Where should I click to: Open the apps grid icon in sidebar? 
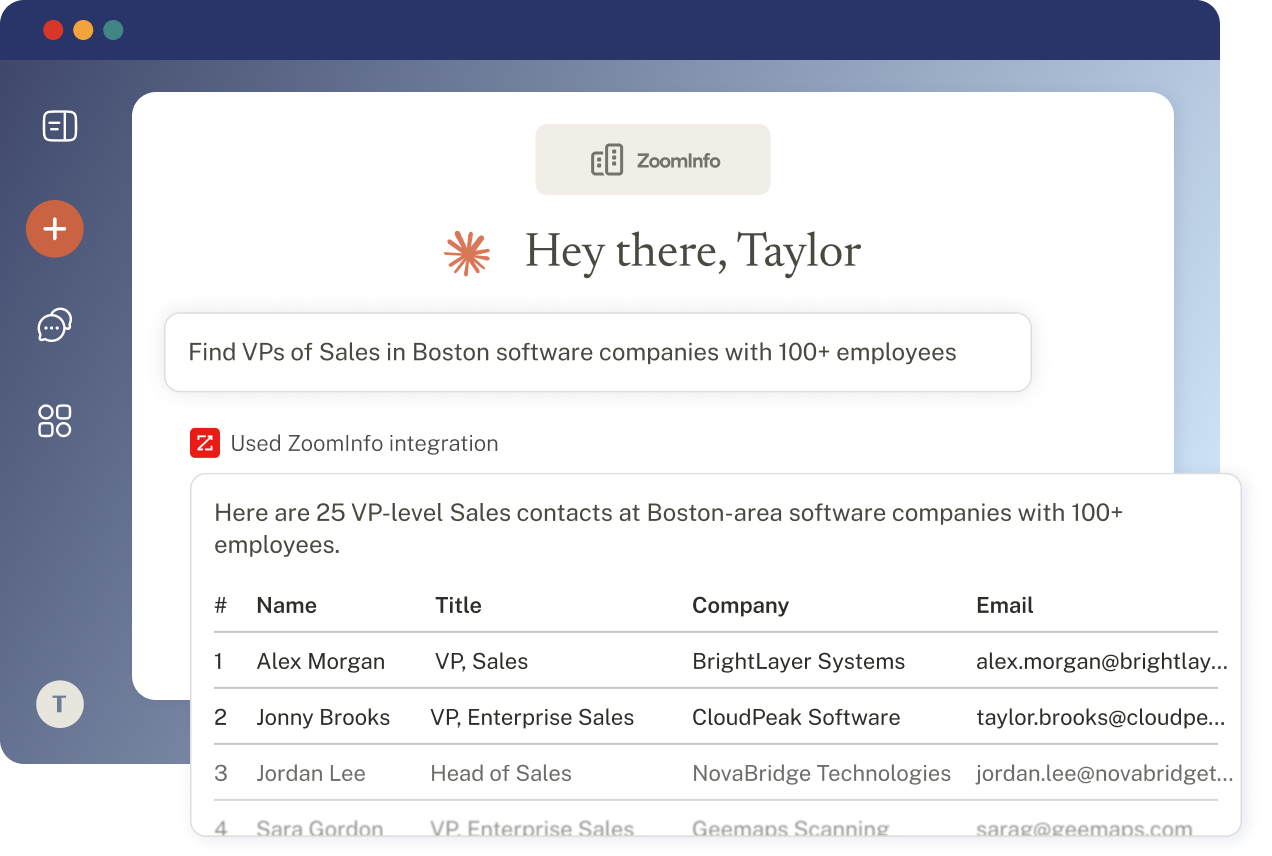(x=55, y=421)
